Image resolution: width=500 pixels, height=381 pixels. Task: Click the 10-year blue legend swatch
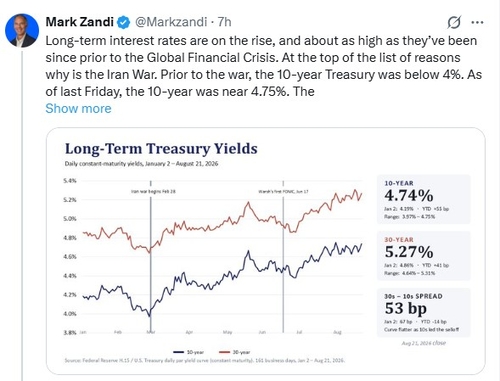pyautogui.click(x=179, y=352)
